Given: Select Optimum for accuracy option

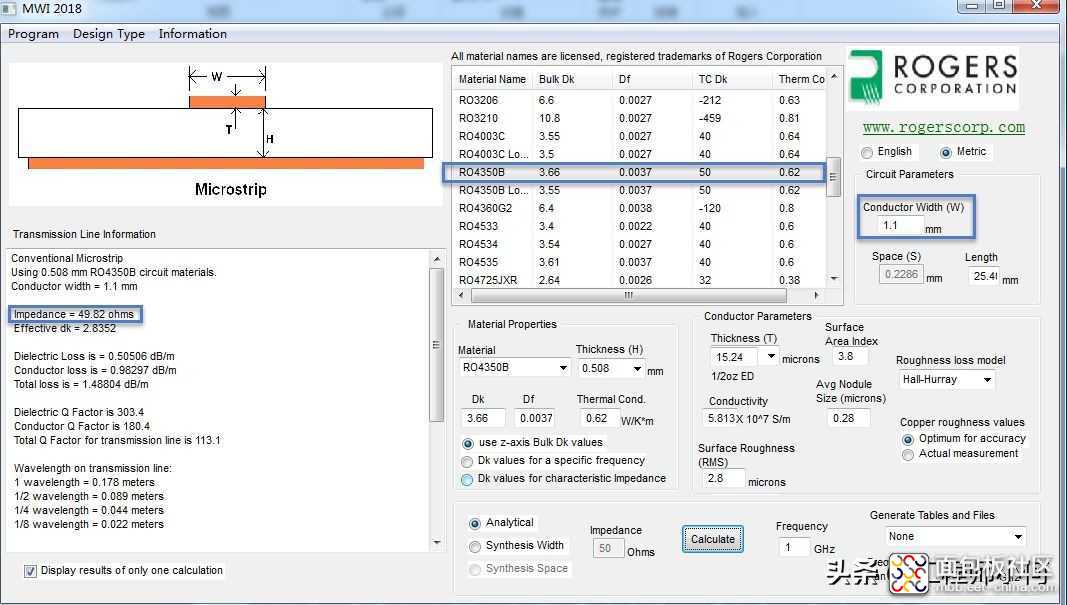Looking at the screenshot, I should 908,440.
